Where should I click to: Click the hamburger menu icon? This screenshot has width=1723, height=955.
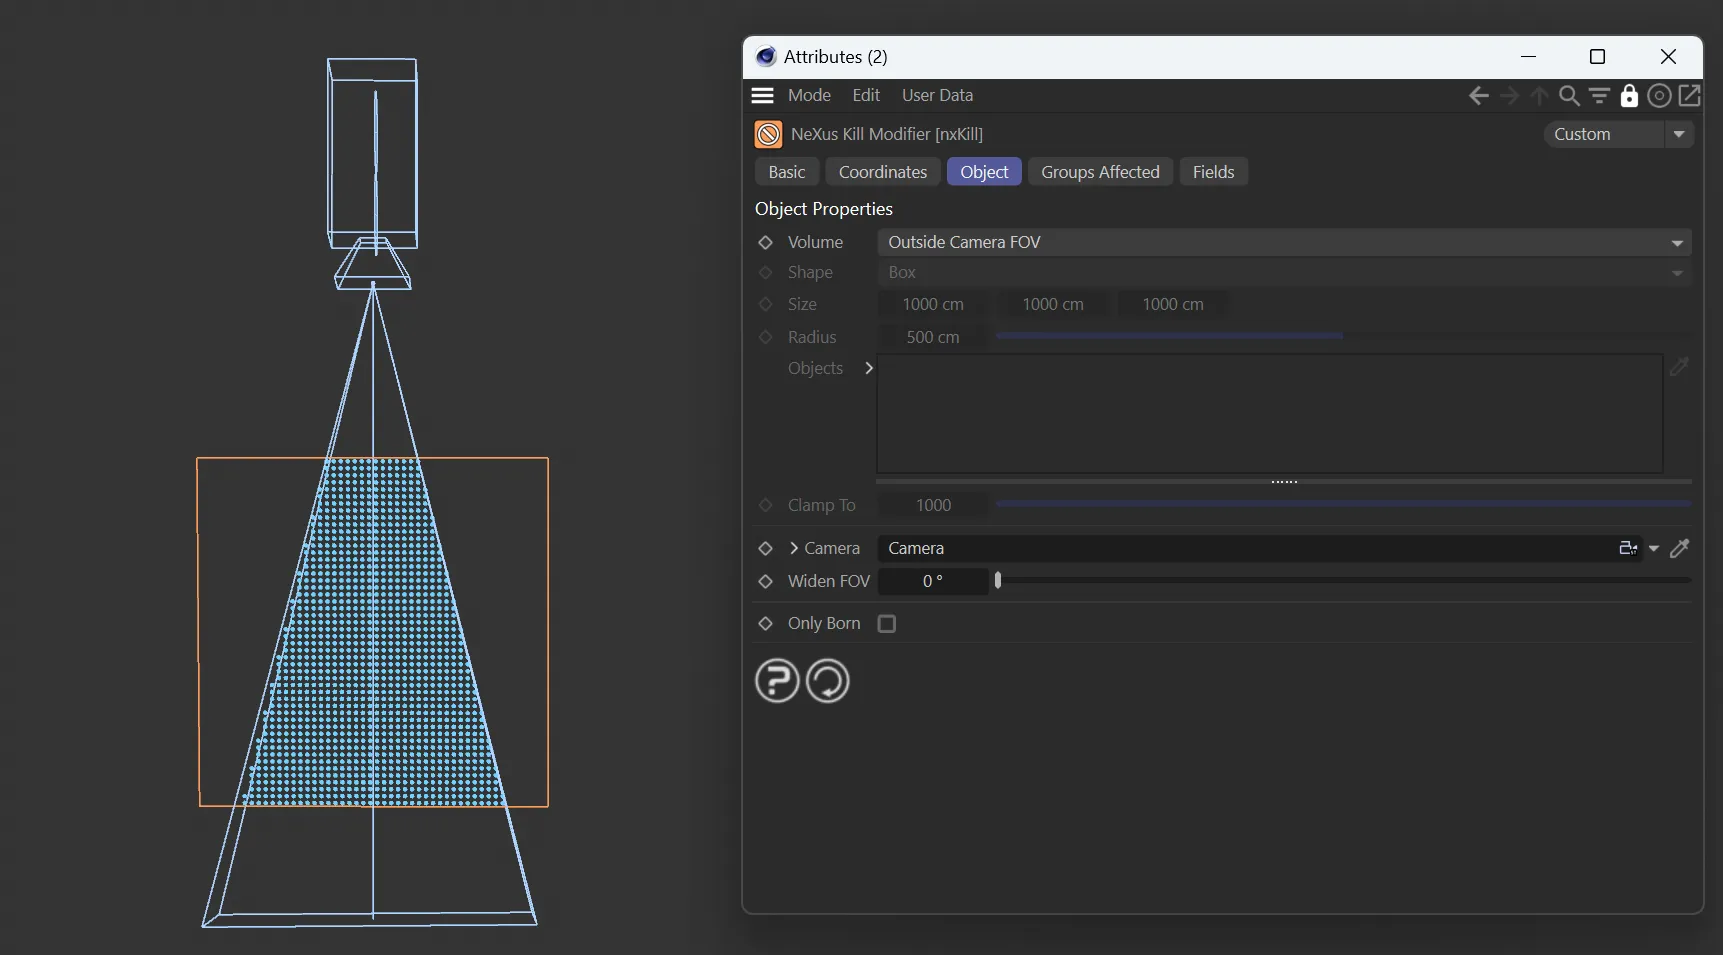[763, 96]
